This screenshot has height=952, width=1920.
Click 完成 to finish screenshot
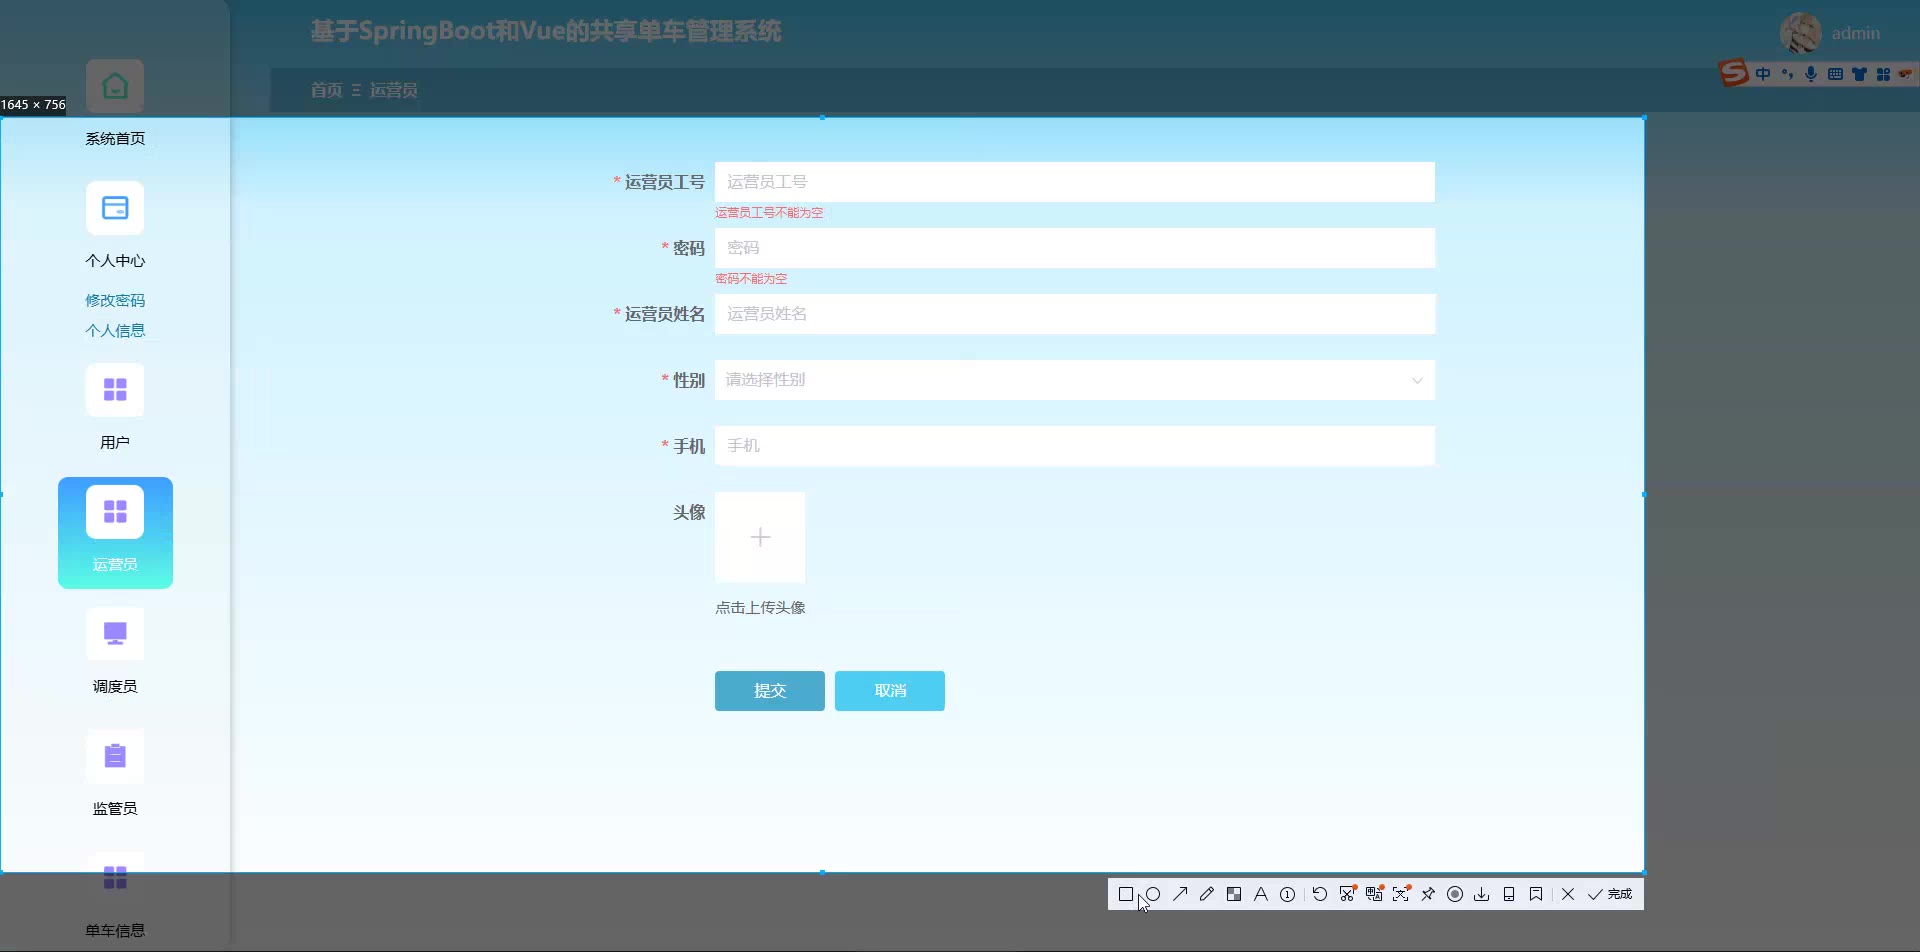pyautogui.click(x=1610, y=894)
